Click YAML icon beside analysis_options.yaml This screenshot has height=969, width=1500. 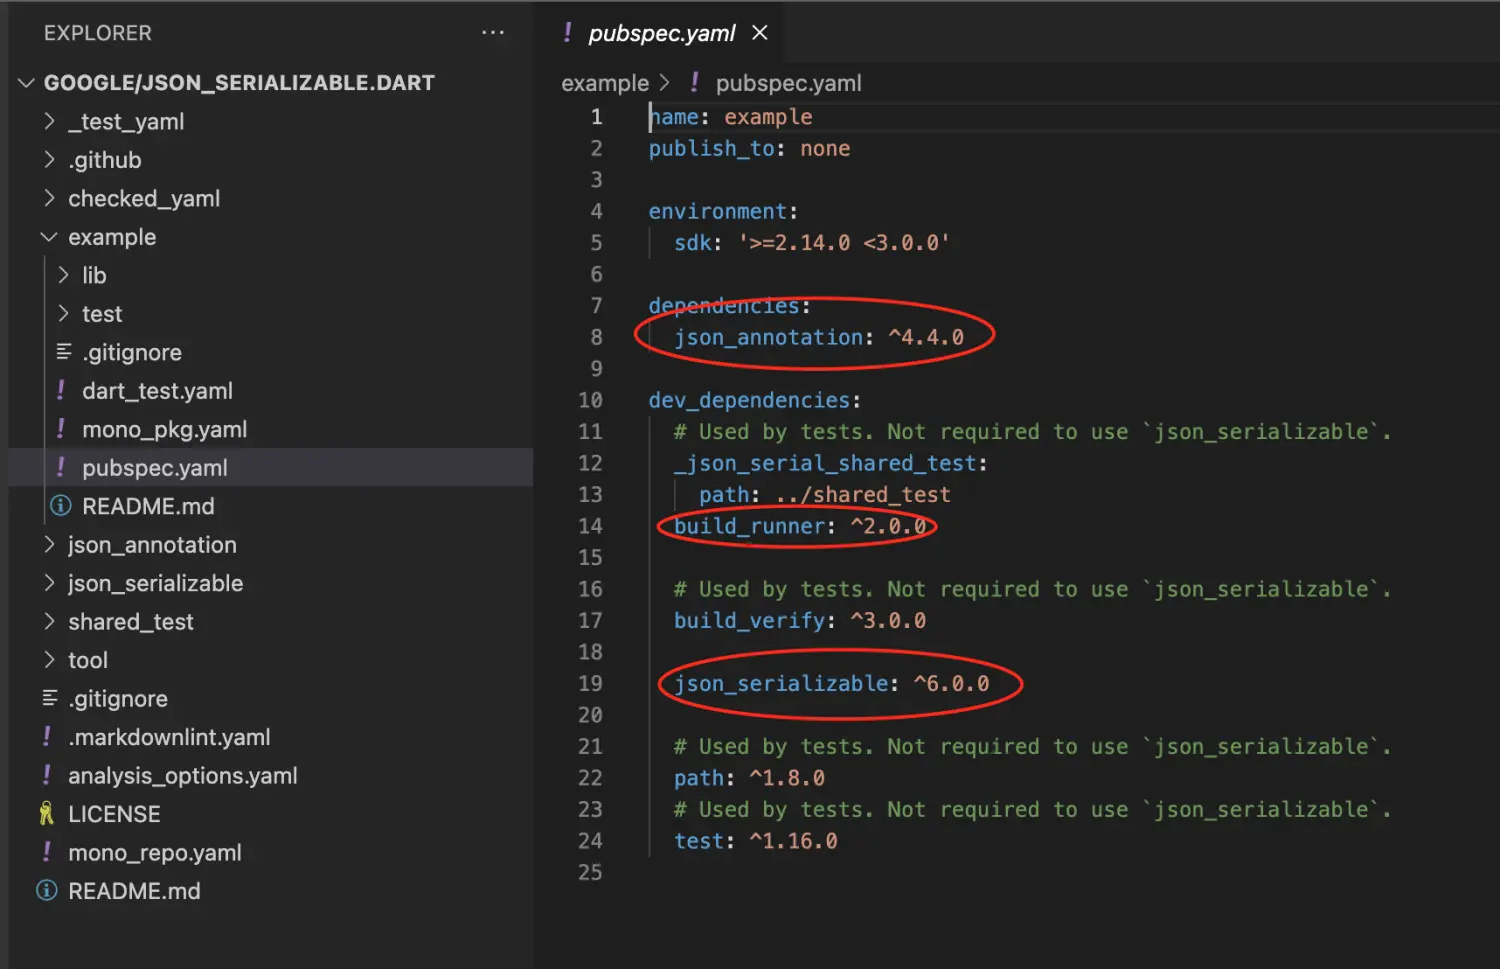(x=46, y=776)
